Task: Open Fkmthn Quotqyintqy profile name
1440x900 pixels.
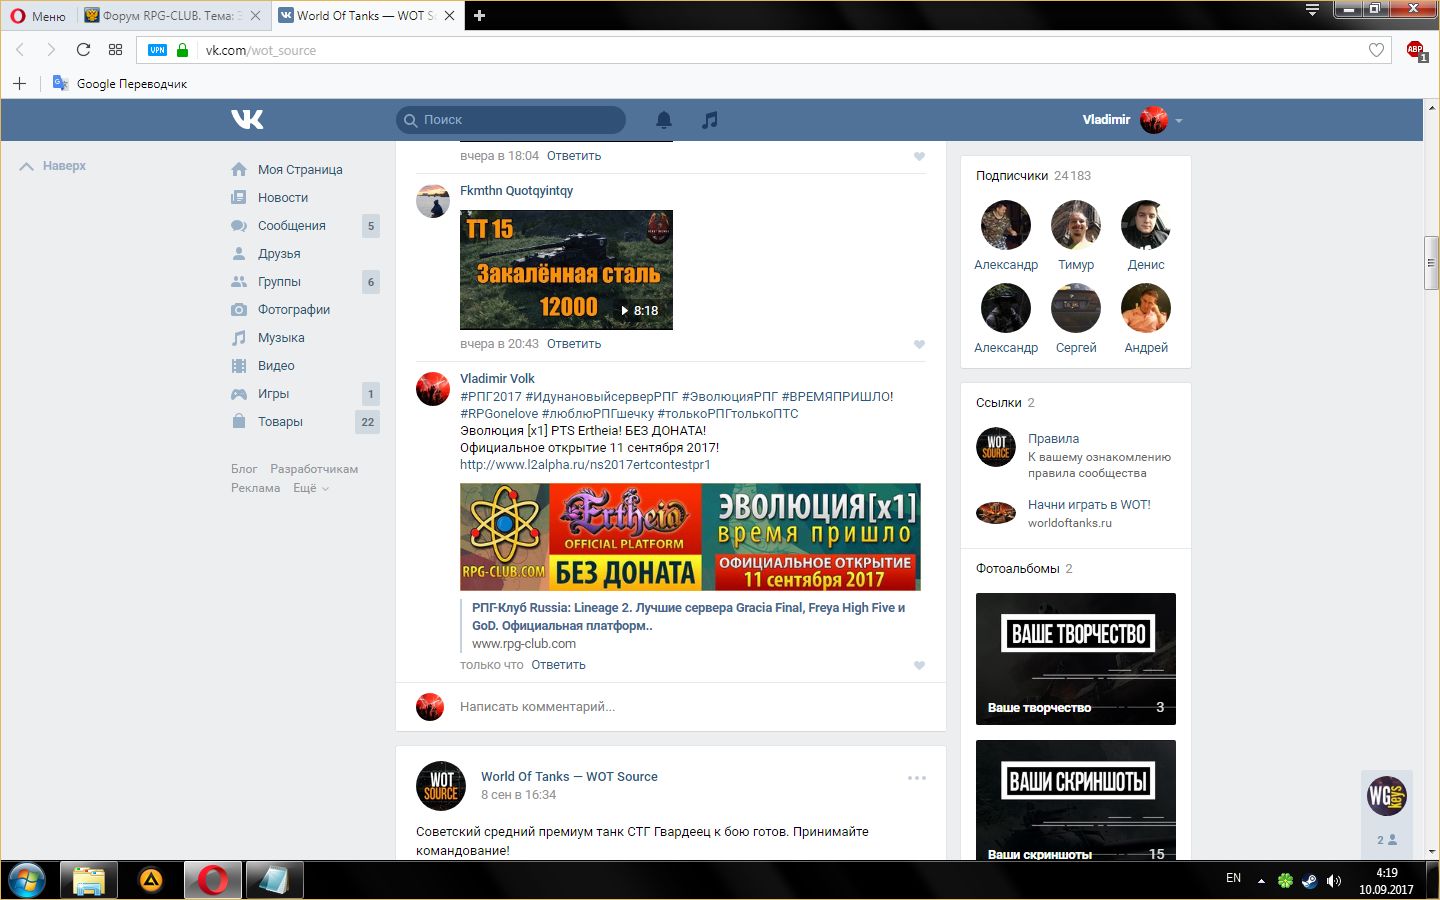Action: click(516, 191)
